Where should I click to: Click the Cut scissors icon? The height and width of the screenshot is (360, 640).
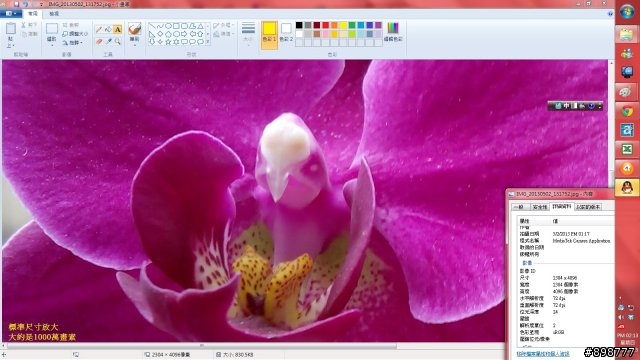(x=24, y=25)
